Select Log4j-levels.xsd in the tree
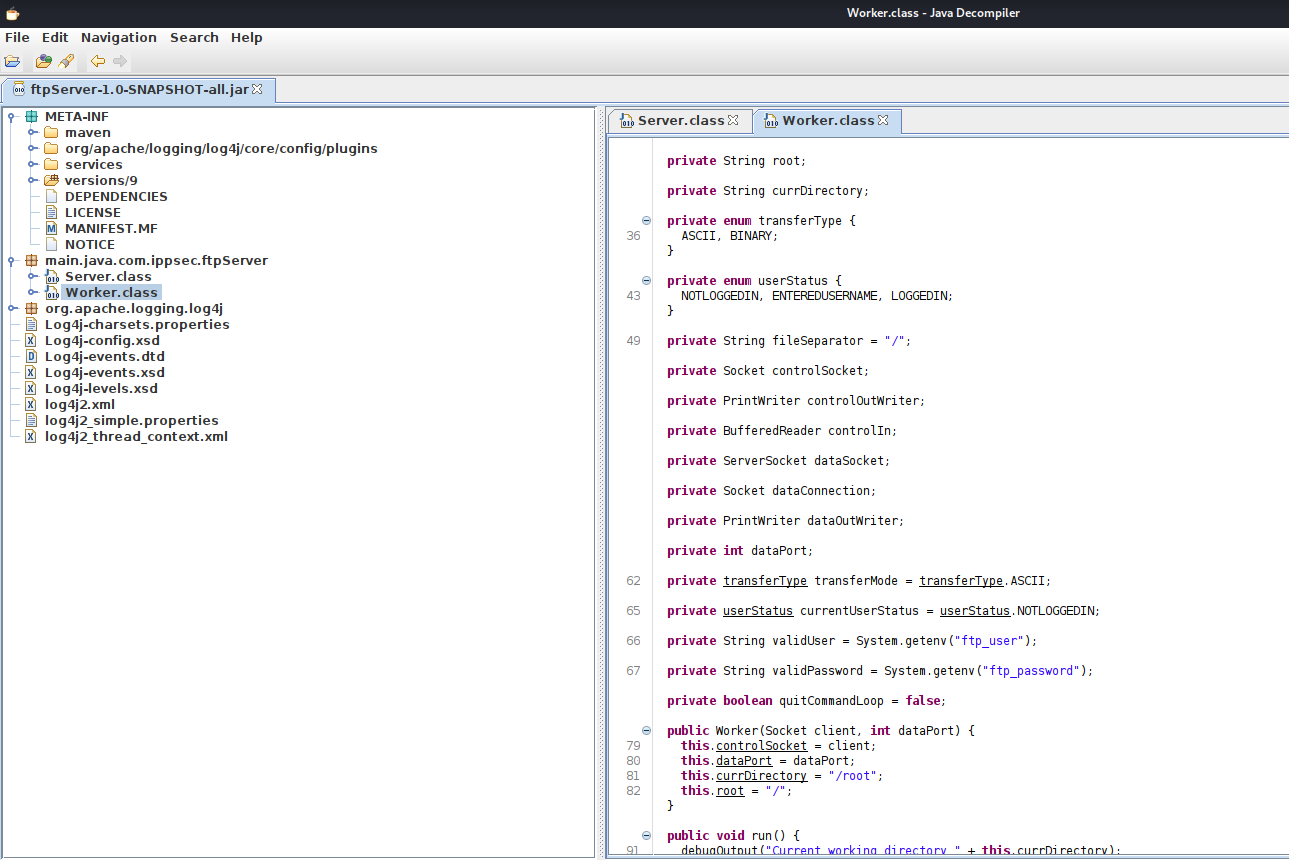1289x860 pixels. (x=101, y=388)
